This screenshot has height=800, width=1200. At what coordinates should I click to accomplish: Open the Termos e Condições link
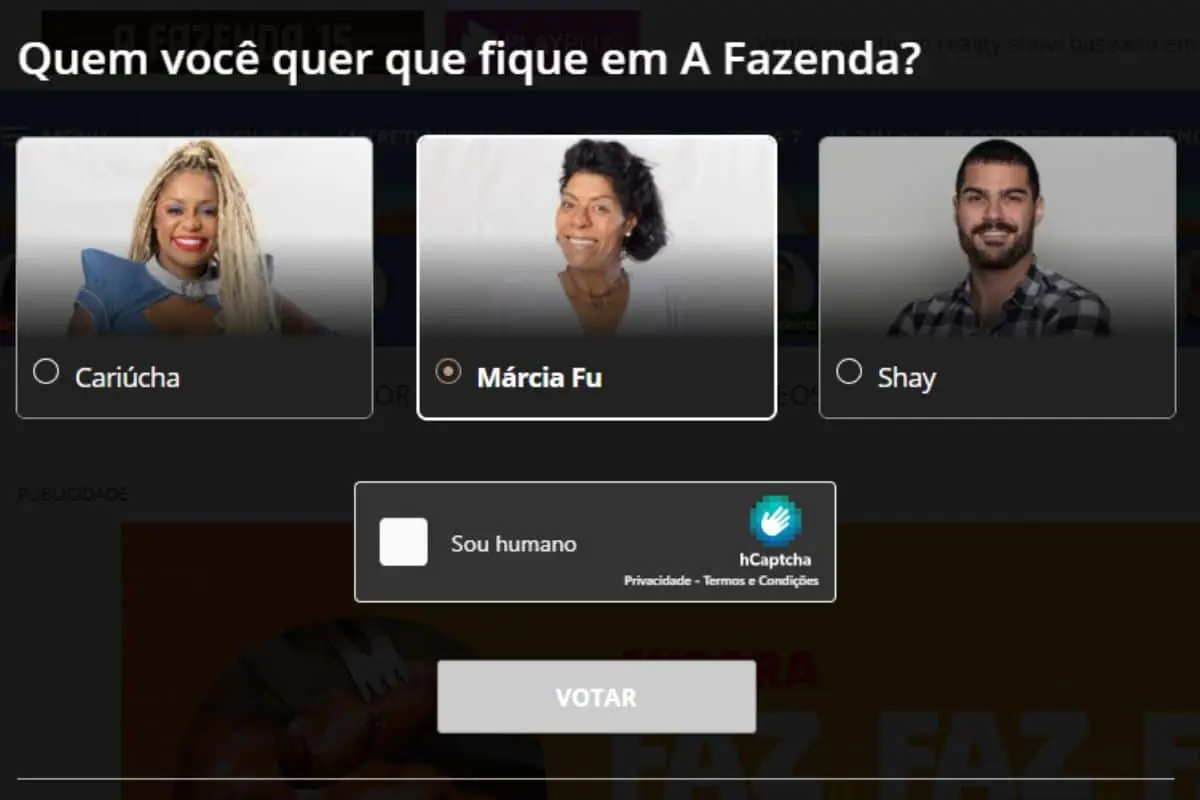point(761,581)
